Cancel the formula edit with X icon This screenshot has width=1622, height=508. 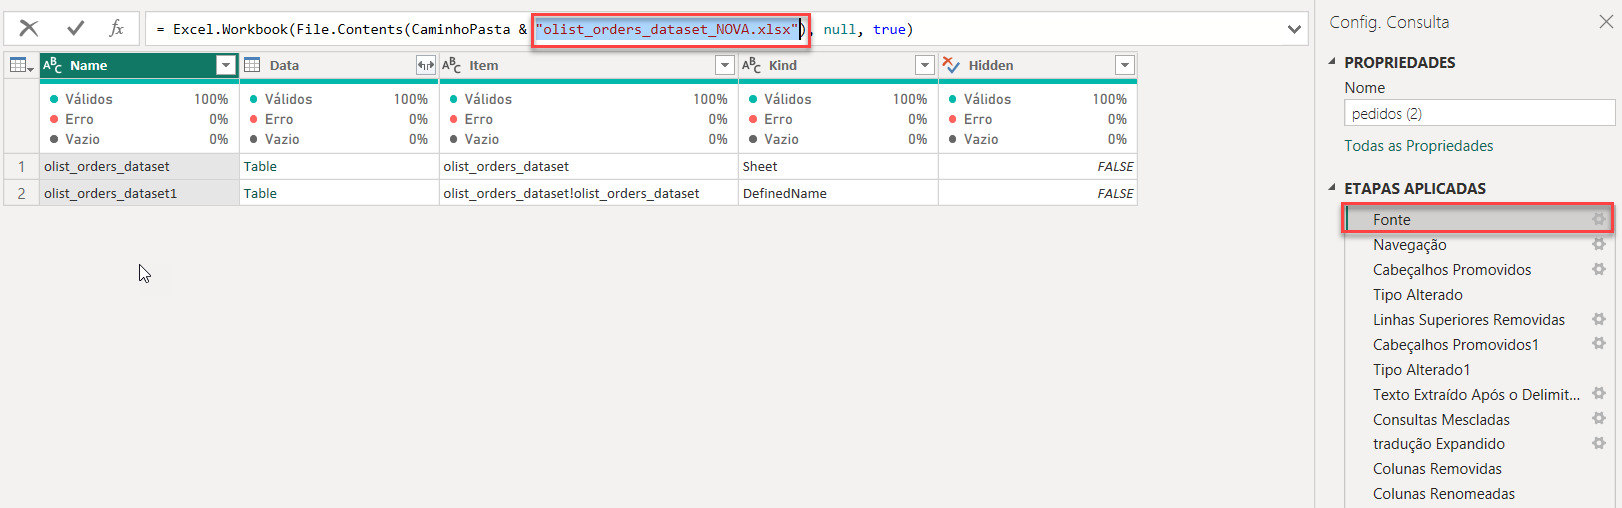tap(29, 28)
